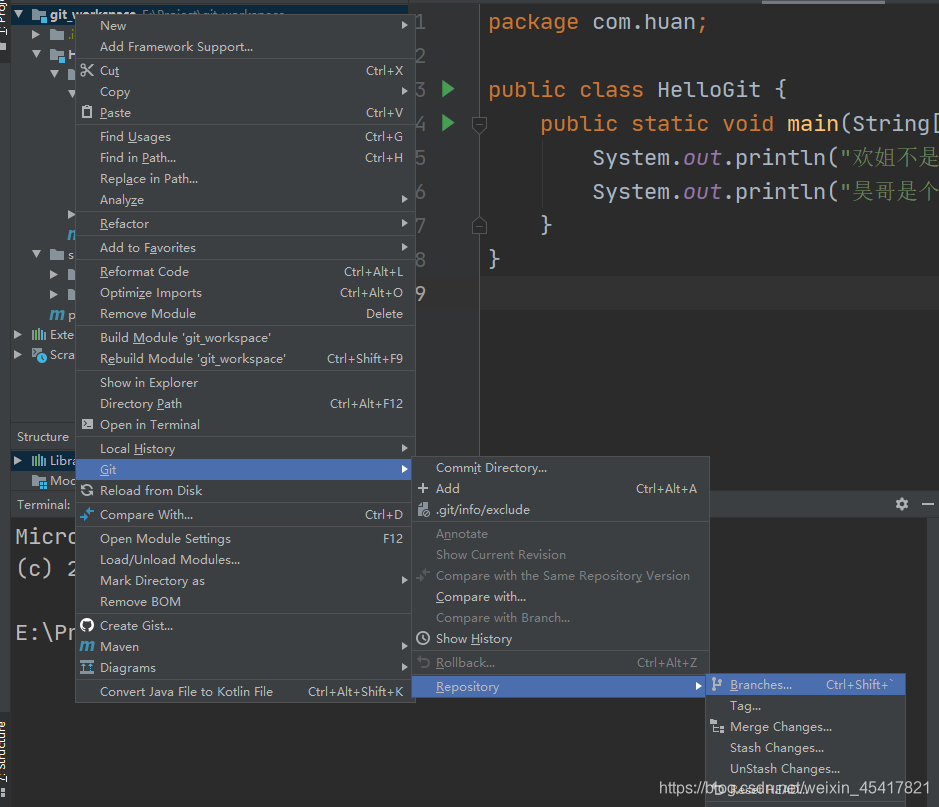Image resolution: width=939 pixels, height=807 pixels.
Task: Expand Libraries node in Structure panel
Action: click(18, 460)
